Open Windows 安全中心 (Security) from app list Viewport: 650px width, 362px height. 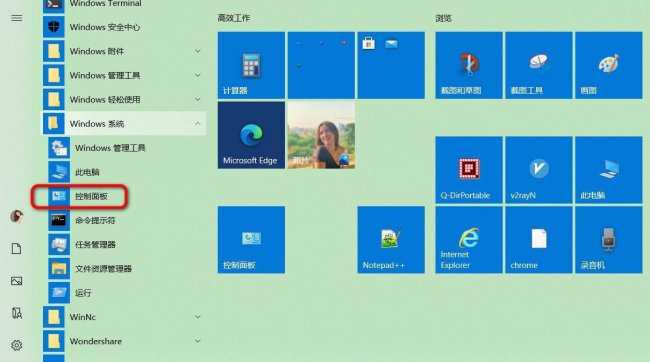tap(124, 27)
